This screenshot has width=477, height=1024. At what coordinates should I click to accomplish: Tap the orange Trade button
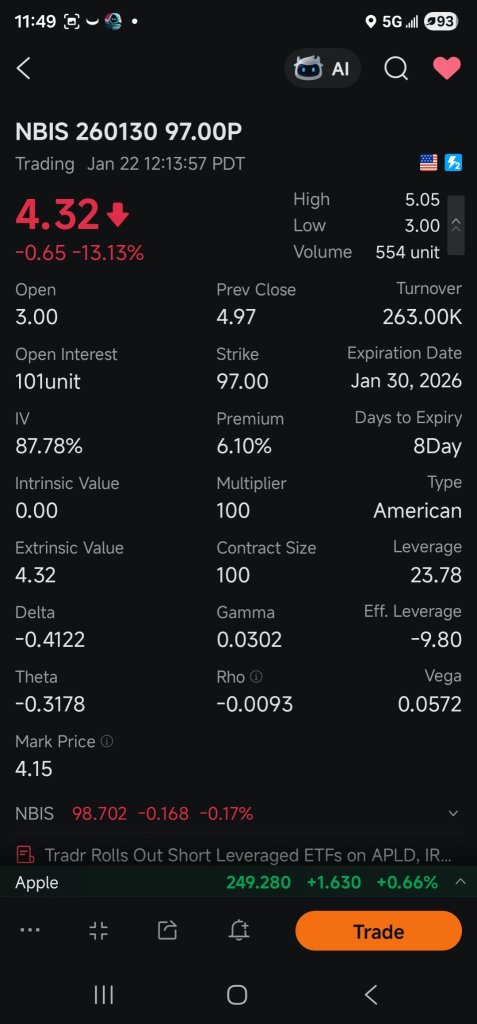pos(378,931)
